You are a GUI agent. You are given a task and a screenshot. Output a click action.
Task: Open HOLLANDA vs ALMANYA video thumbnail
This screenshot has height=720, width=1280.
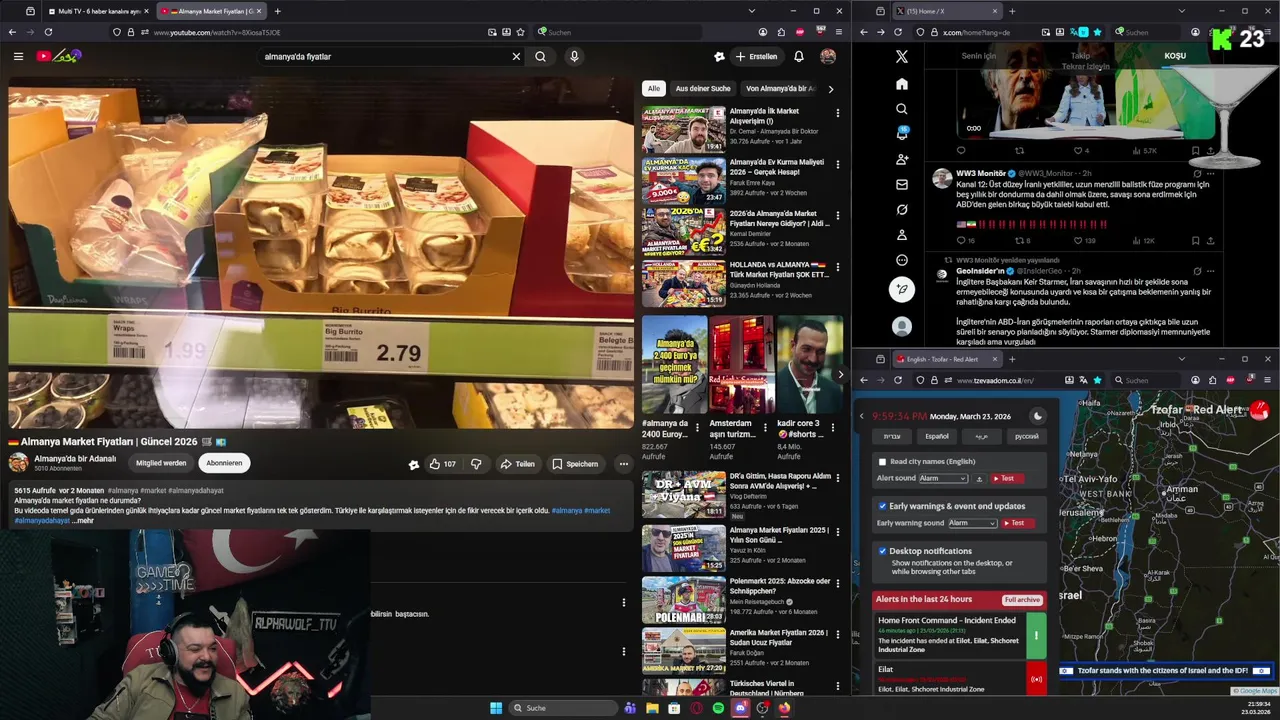click(x=684, y=283)
